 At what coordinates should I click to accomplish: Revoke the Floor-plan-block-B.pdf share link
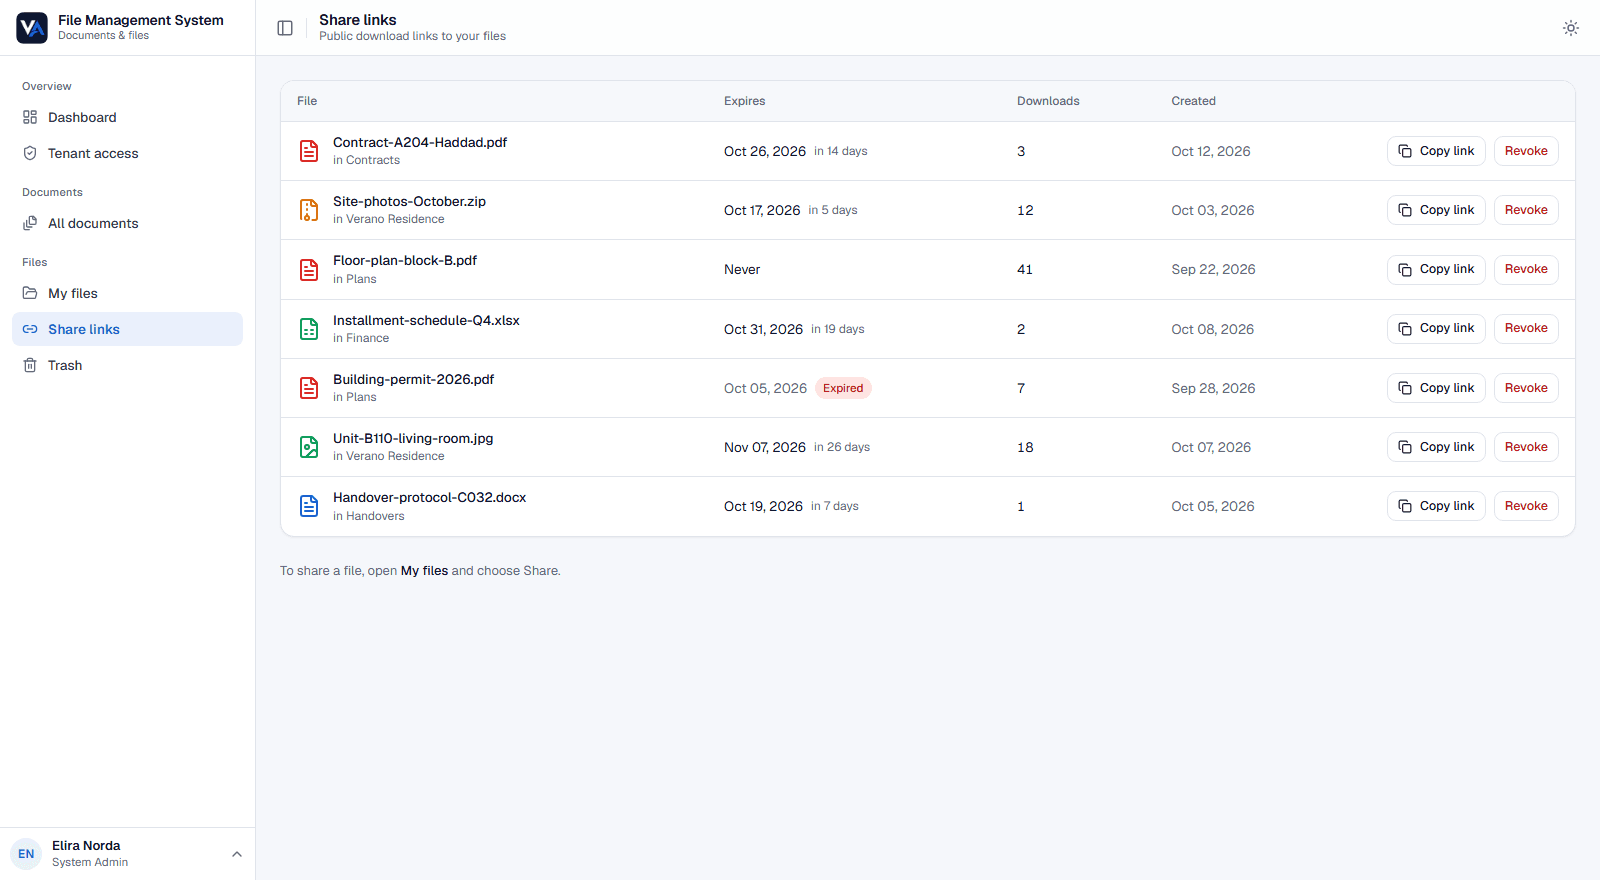coord(1526,269)
